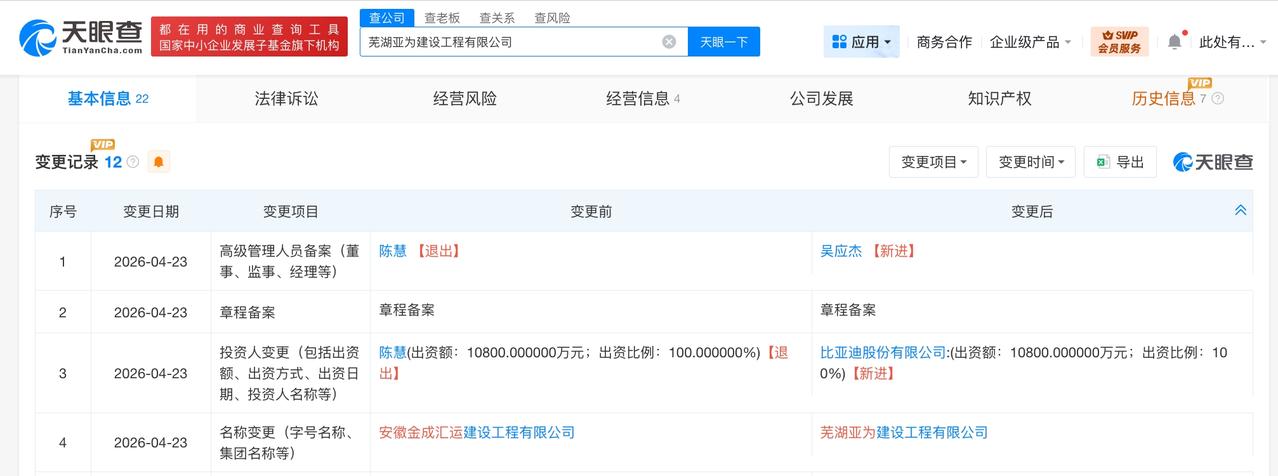1278x476 pixels.
Task: Open the 变更项目 filter dropdown
Action: pyautogui.click(x=934, y=162)
